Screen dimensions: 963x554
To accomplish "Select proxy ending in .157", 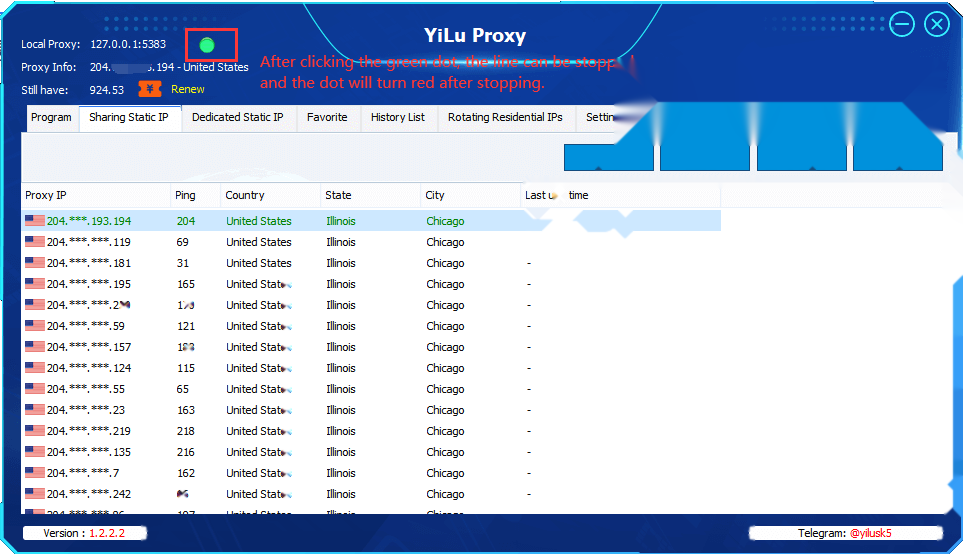I will coord(371,347).
